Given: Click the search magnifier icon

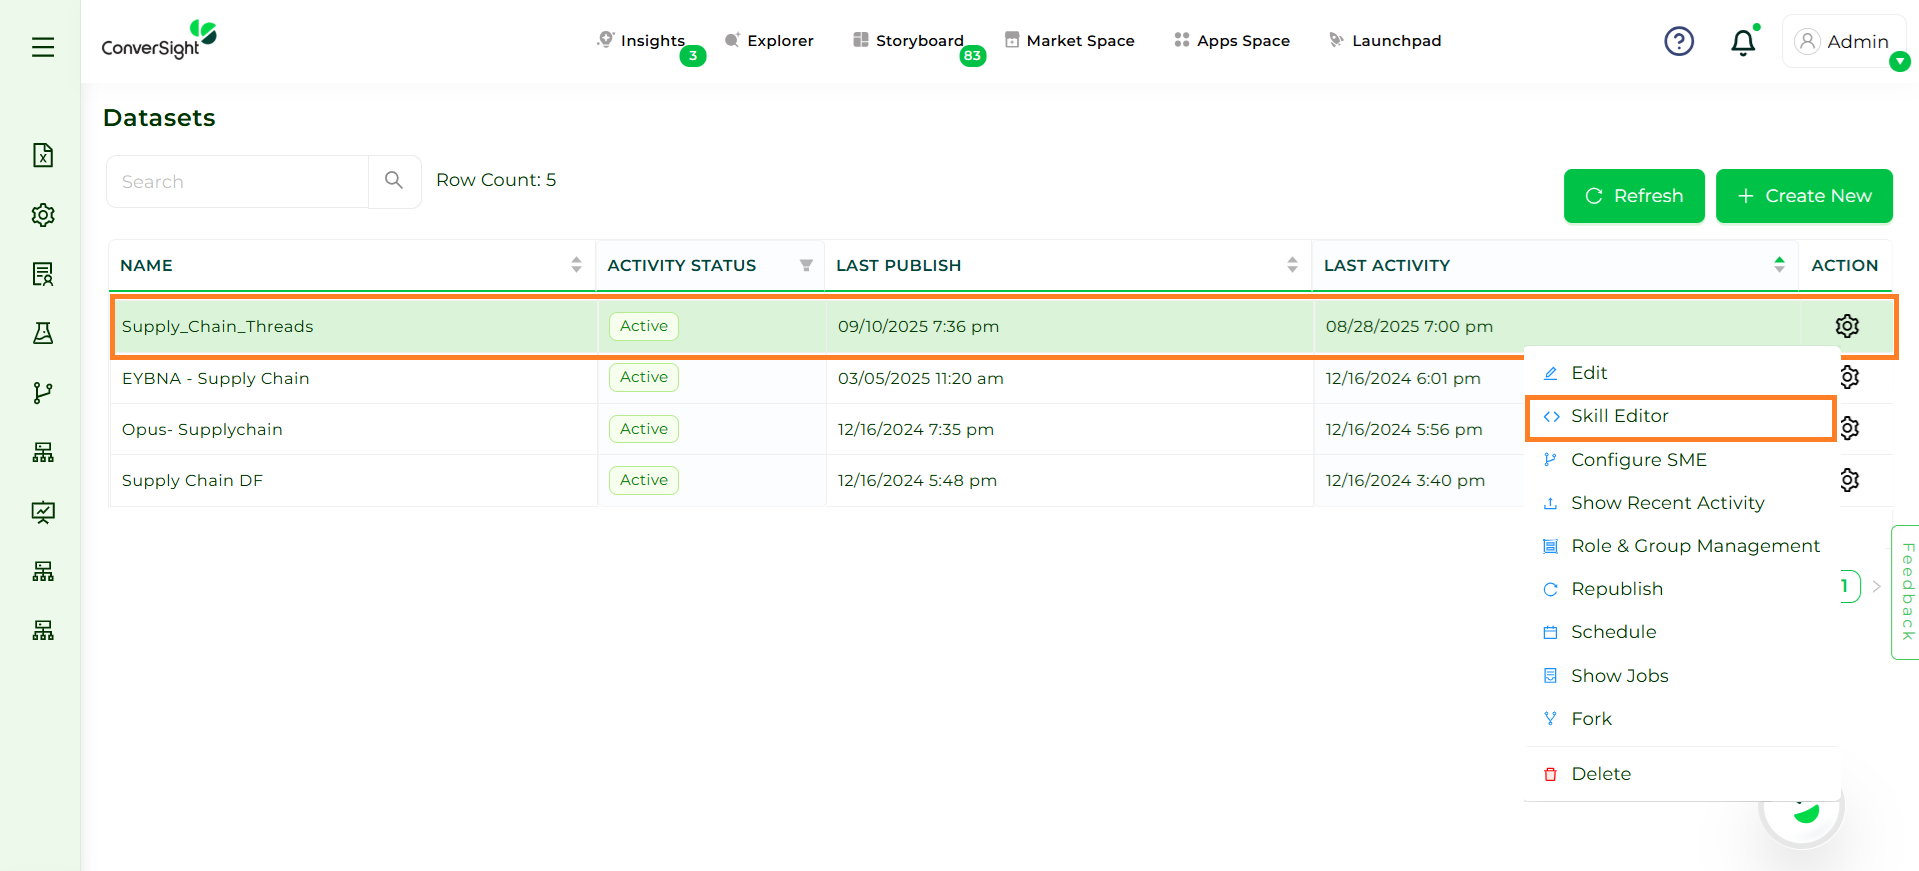Looking at the screenshot, I should pos(394,181).
